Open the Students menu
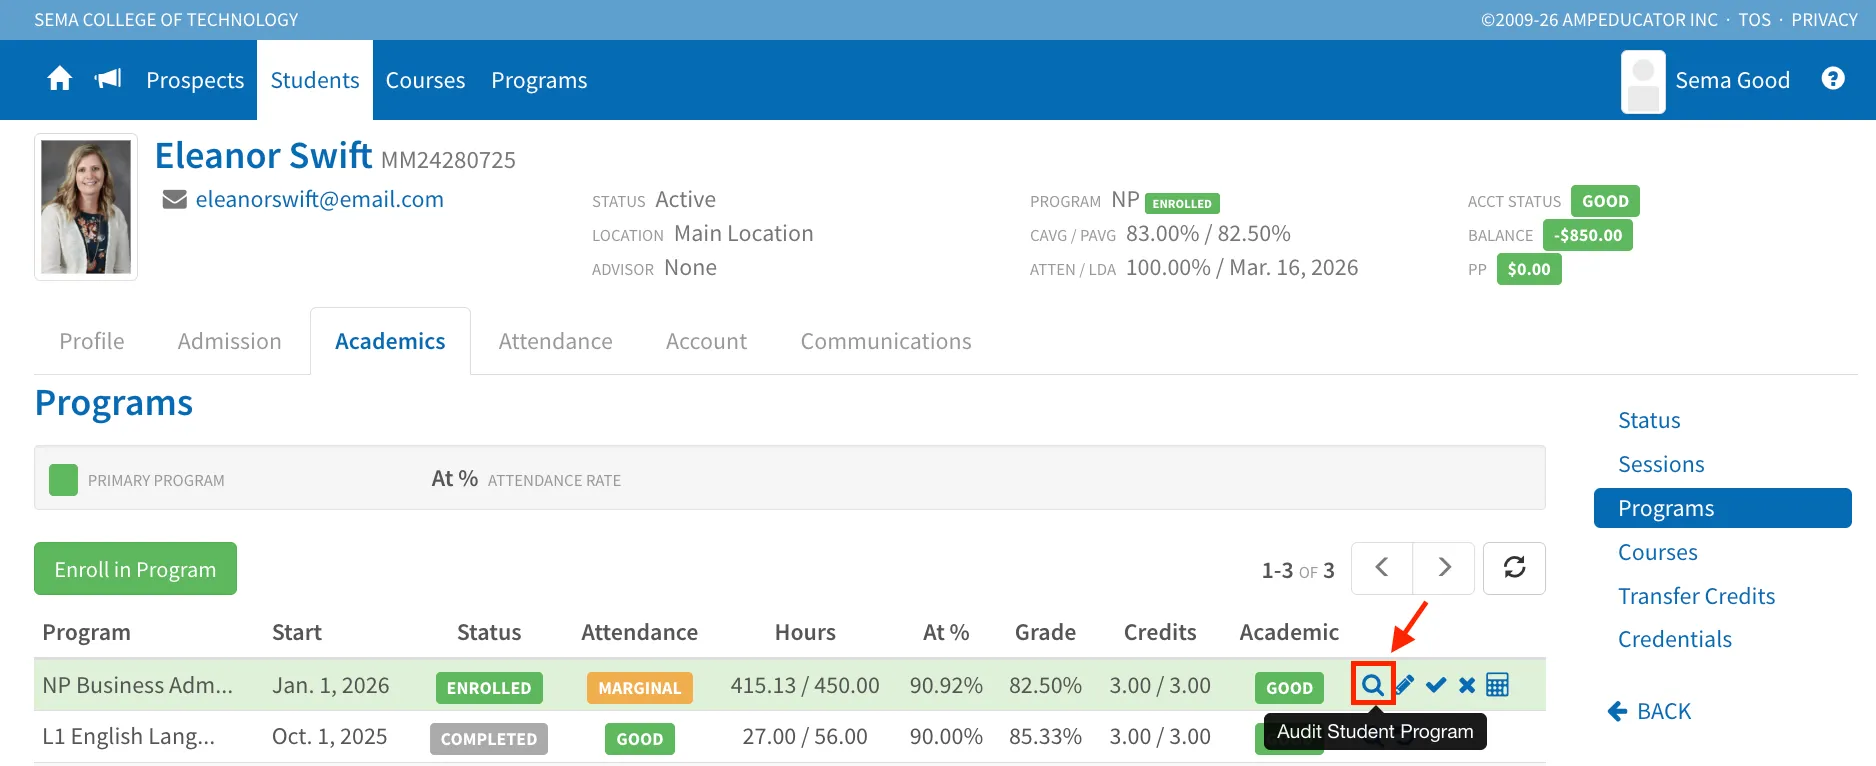 315,80
